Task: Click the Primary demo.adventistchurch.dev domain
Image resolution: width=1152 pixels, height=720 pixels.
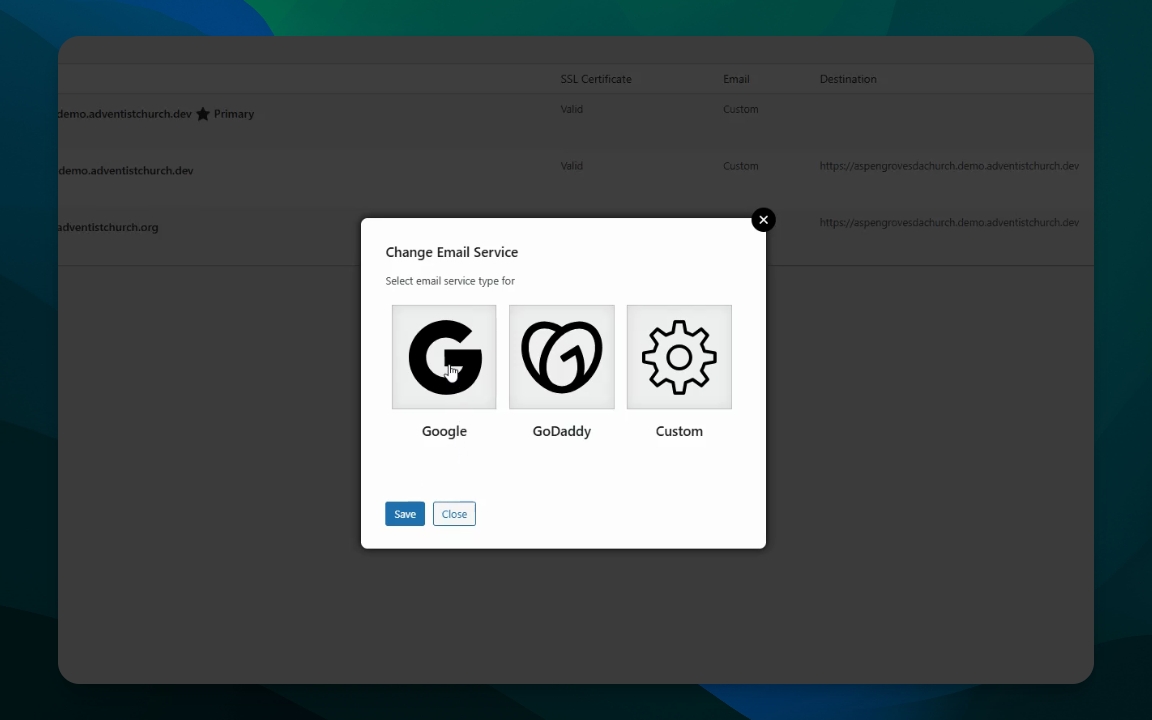Action: click(125, 114)
